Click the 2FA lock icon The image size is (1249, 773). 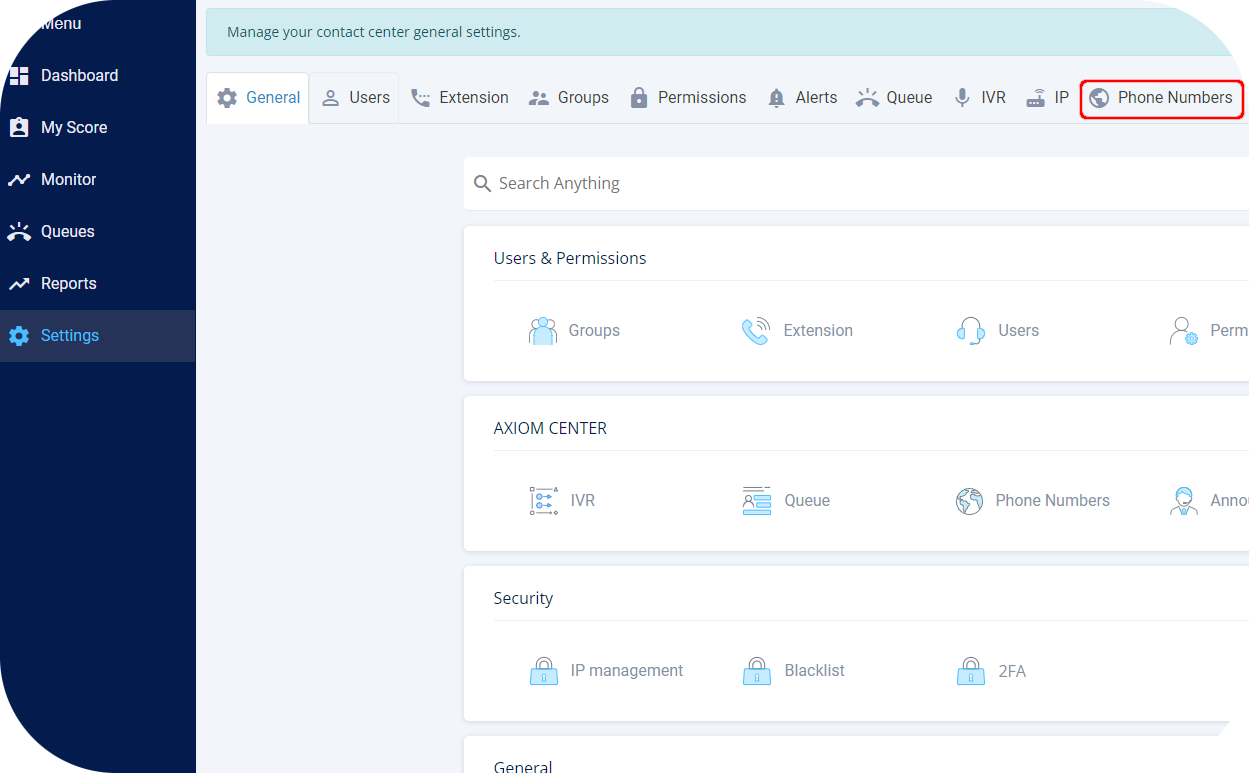pos(971,671)
